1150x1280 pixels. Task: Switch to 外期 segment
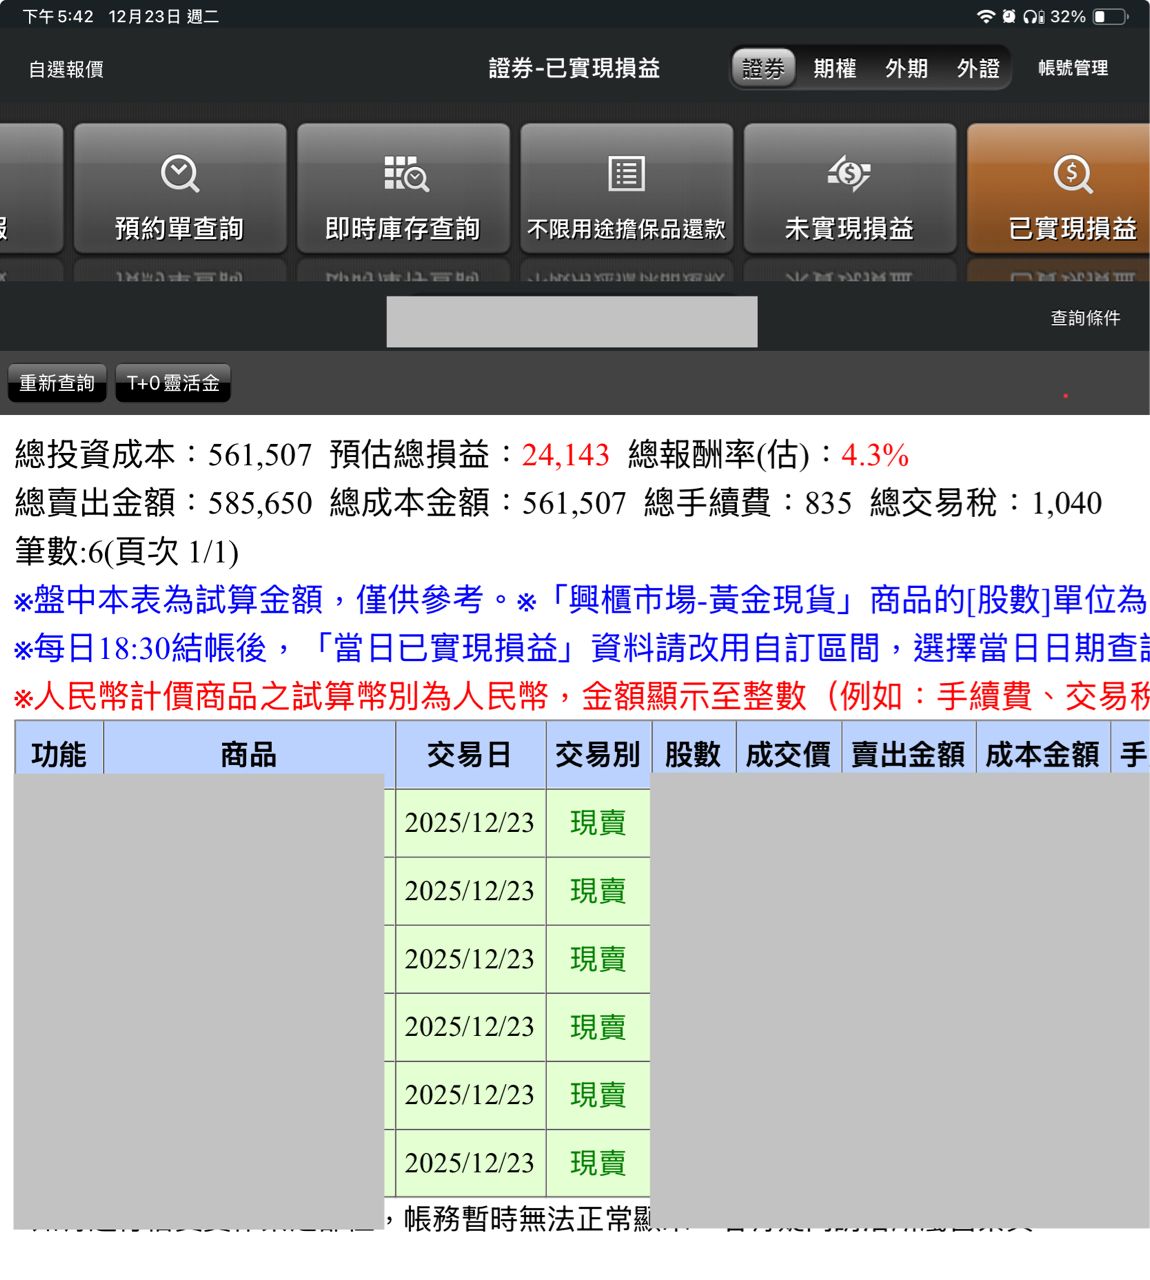[906, 69]
